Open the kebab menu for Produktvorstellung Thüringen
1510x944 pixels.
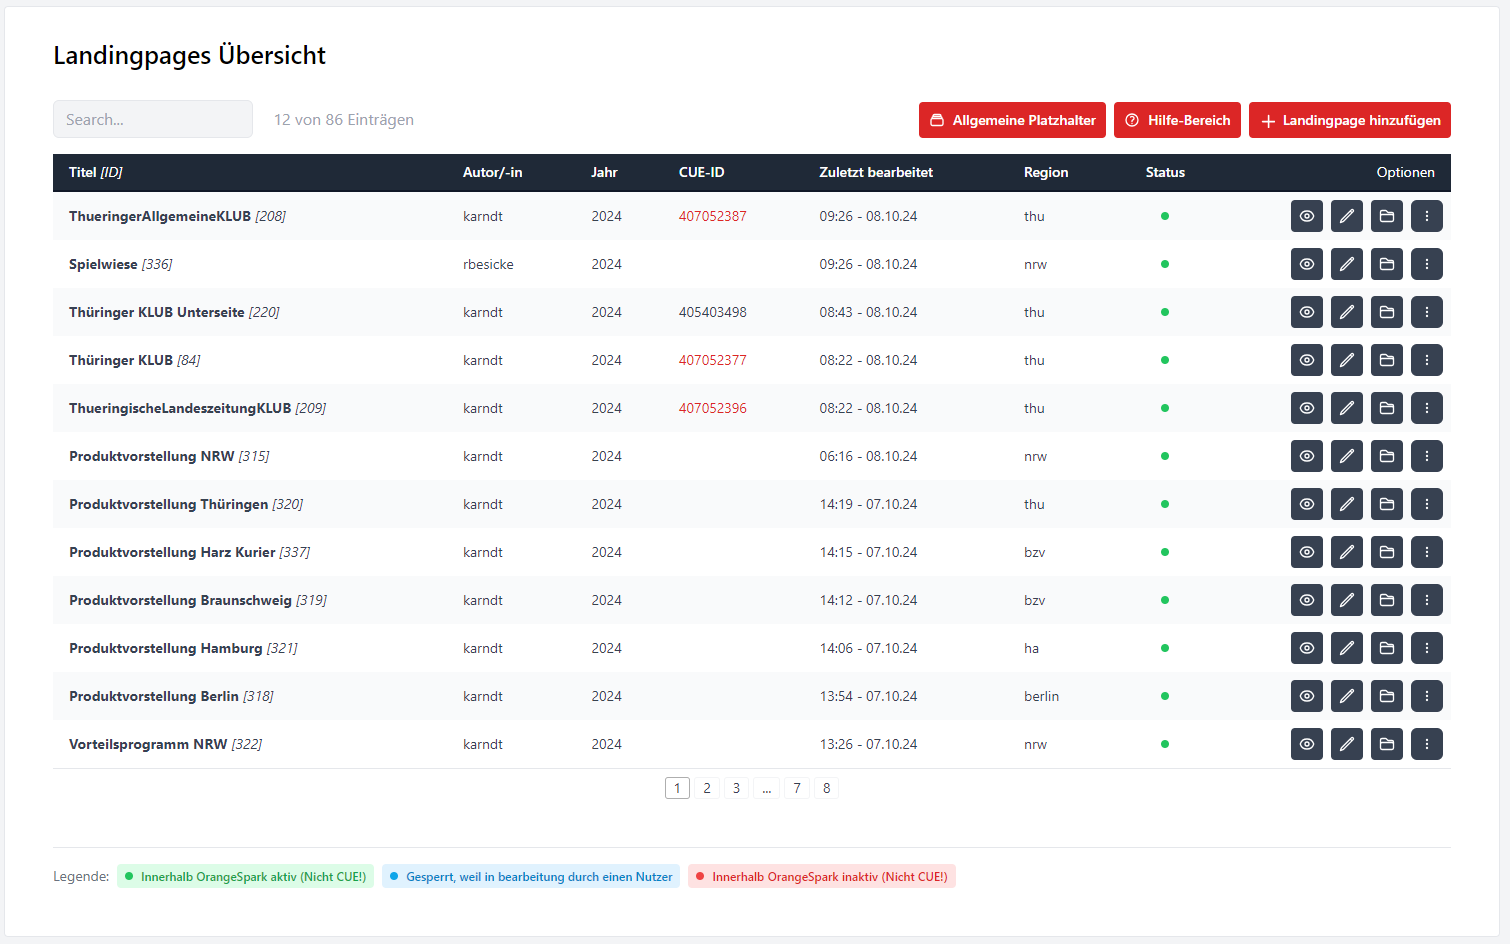(1426, 504)
